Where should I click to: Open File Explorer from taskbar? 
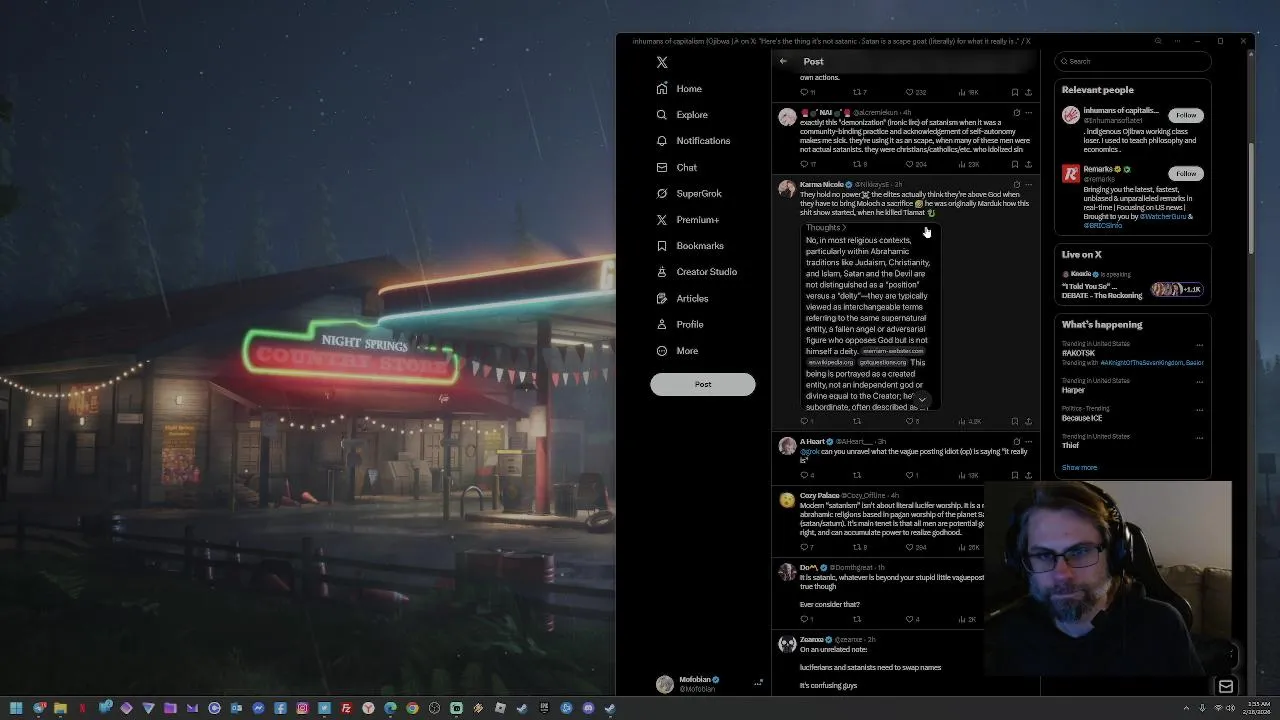click(x=60, y=708)
